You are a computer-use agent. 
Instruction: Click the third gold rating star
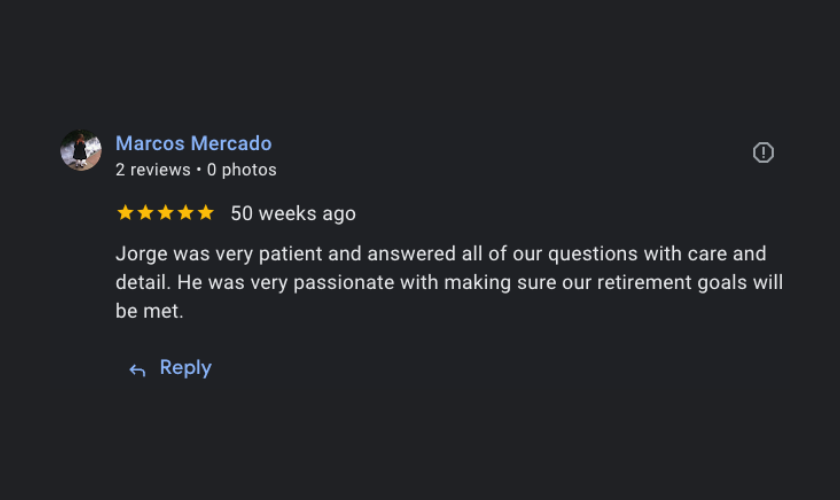tap(165, 213)
